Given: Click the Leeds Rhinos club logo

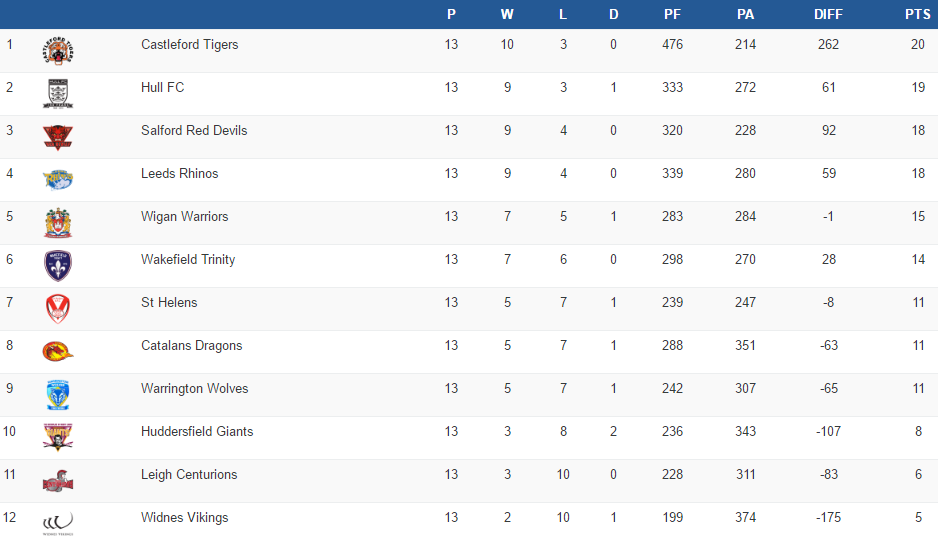Looking at the screenshot, I should (x=58, y=179).
